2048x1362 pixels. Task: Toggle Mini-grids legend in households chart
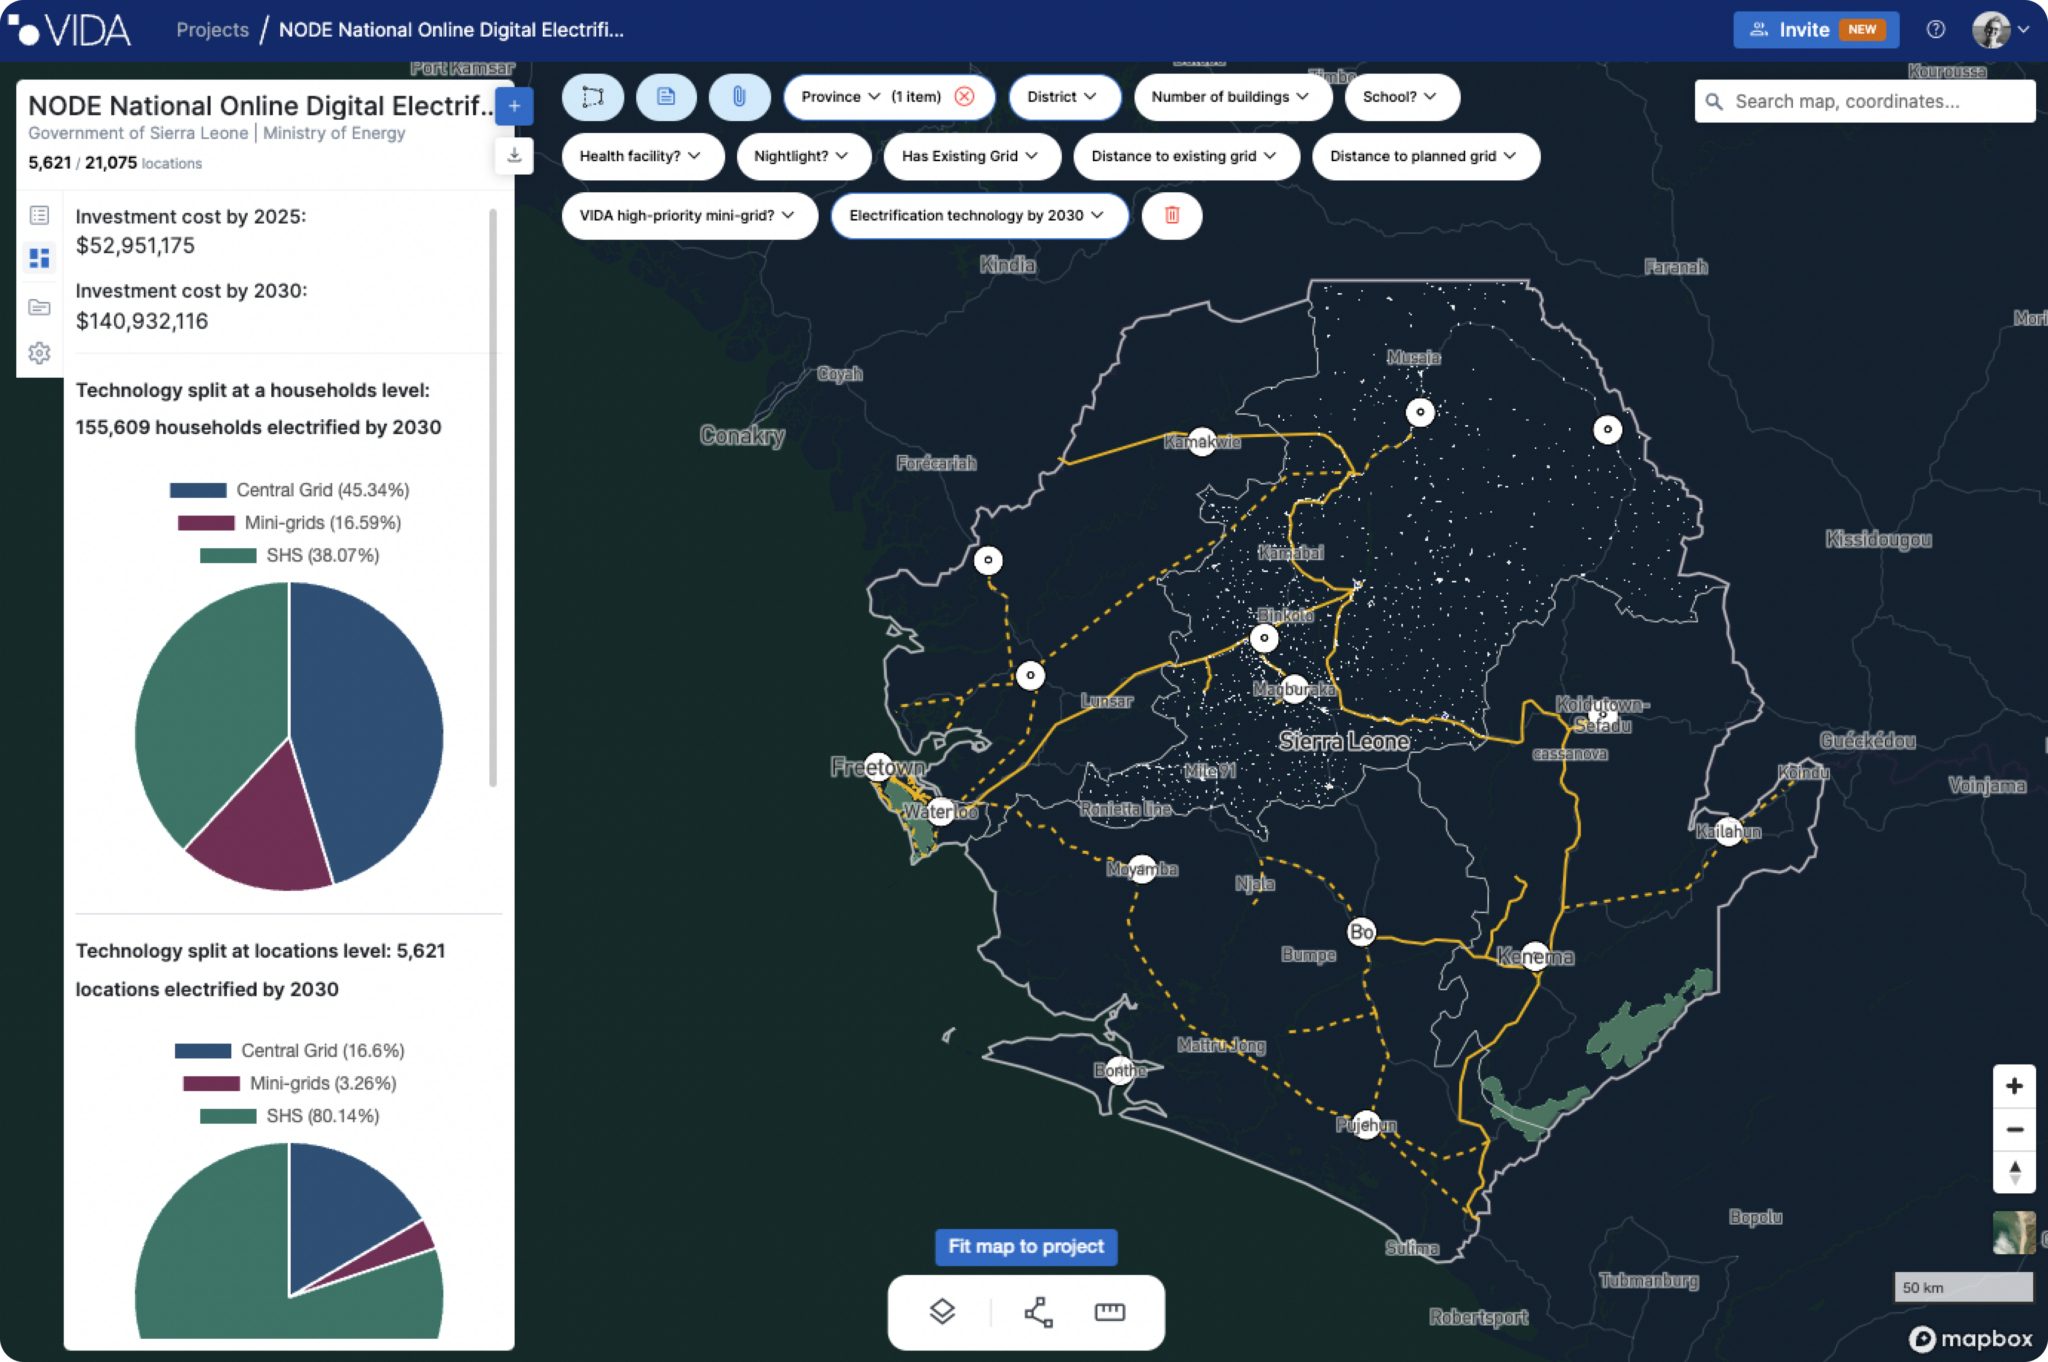tap(289, 523)
